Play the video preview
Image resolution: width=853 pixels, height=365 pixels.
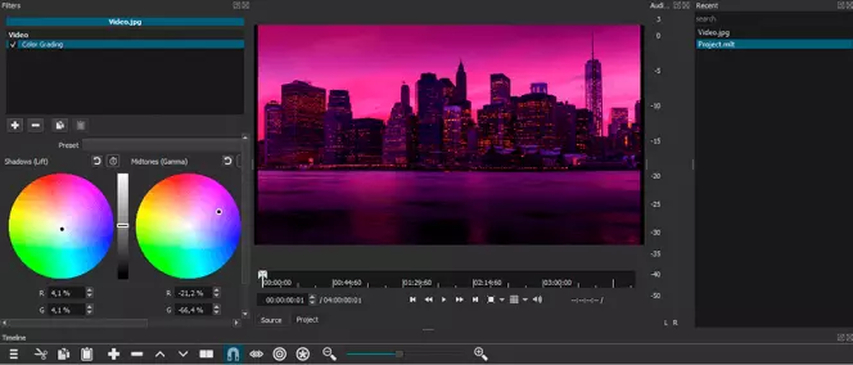point(444,300)
